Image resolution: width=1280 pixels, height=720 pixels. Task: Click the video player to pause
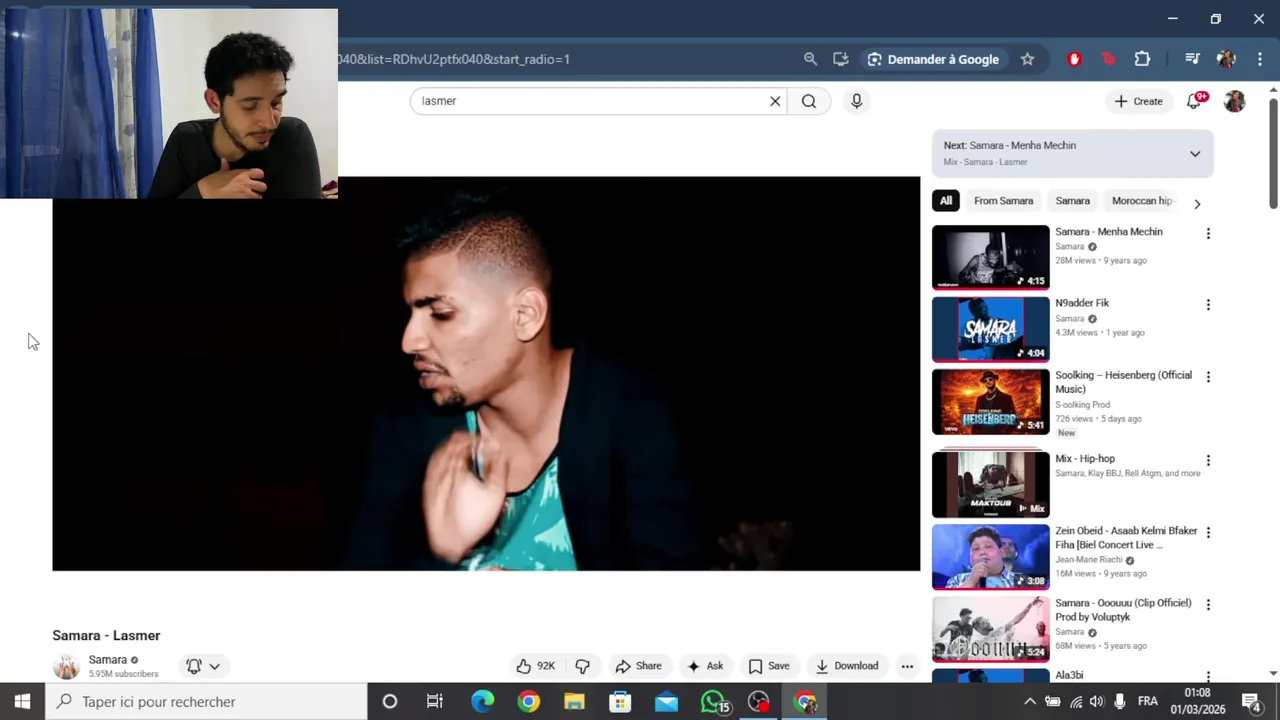click(x=486, y=374)
